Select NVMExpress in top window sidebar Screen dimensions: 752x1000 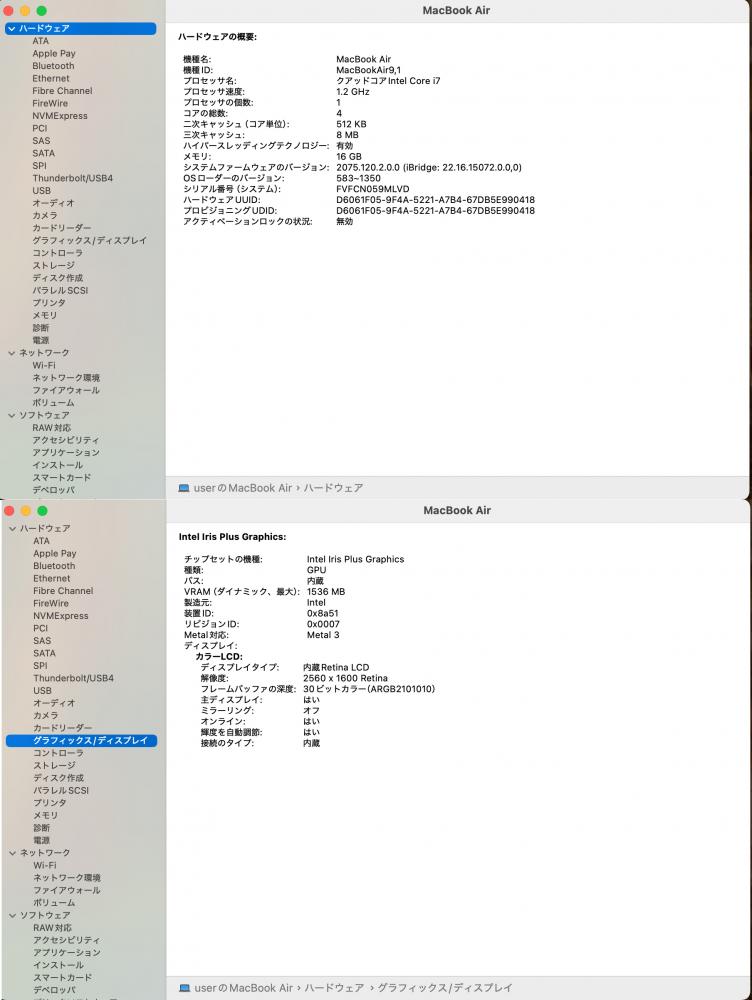click(x=60, y=115)
